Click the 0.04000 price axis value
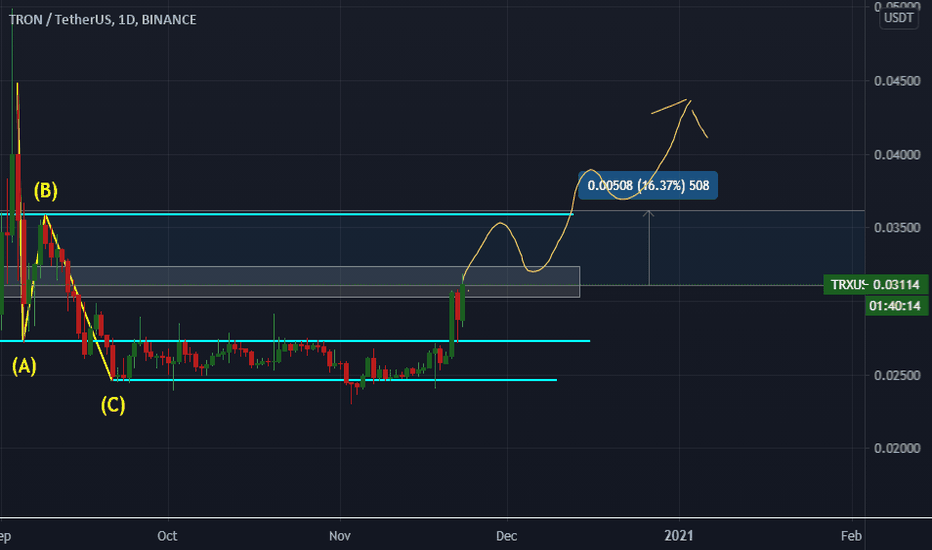The width and height of the screenshot is (932, 550). [x=897, y=155]
